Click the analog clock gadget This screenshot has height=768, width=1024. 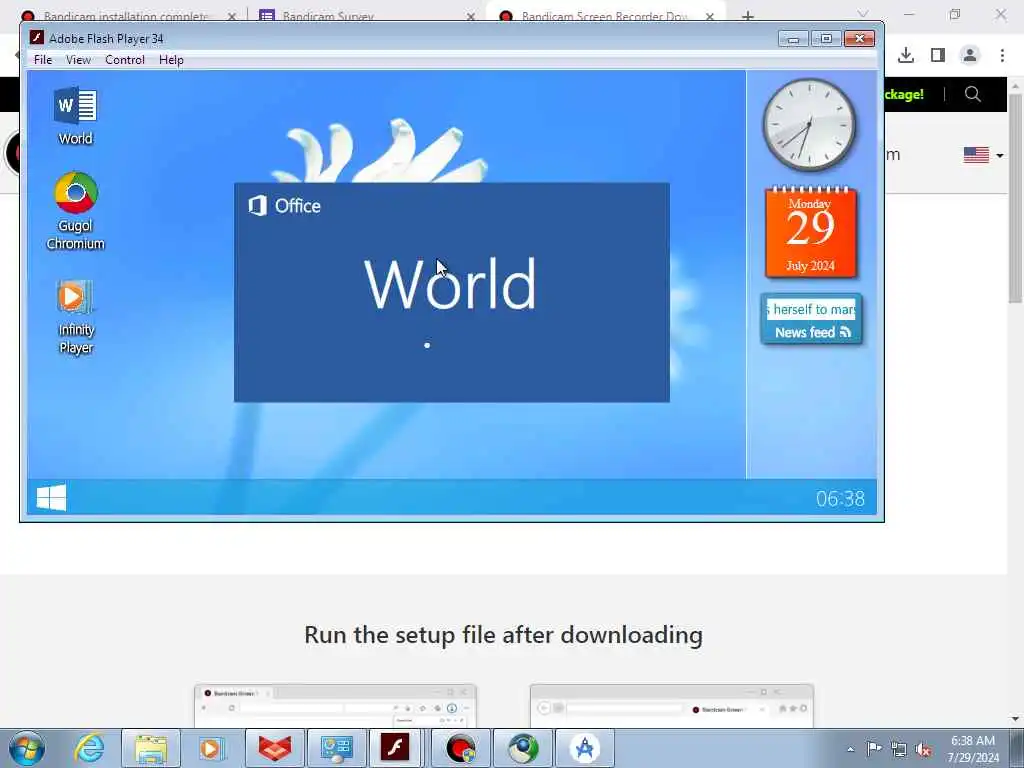(809, 125)
